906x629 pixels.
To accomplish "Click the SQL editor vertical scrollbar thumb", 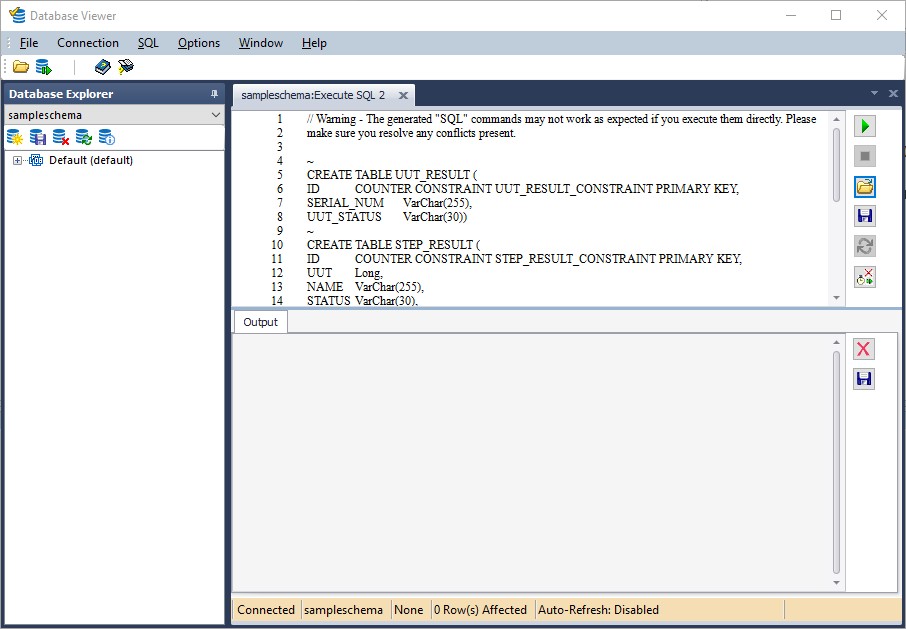I will coord(837,165).
